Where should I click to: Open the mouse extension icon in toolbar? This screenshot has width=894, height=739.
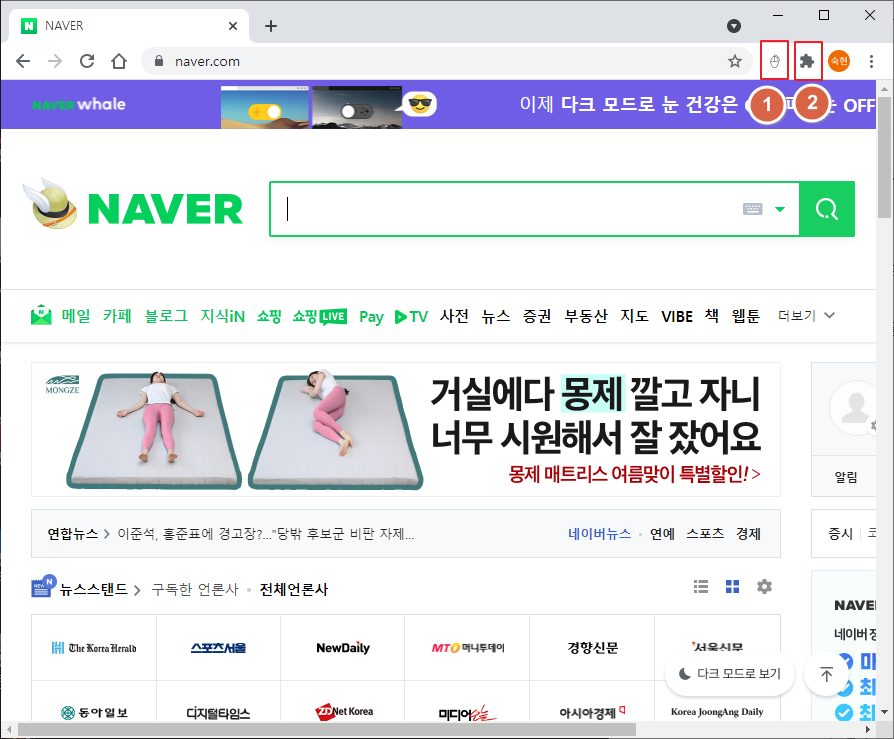(x=774, y=61)
